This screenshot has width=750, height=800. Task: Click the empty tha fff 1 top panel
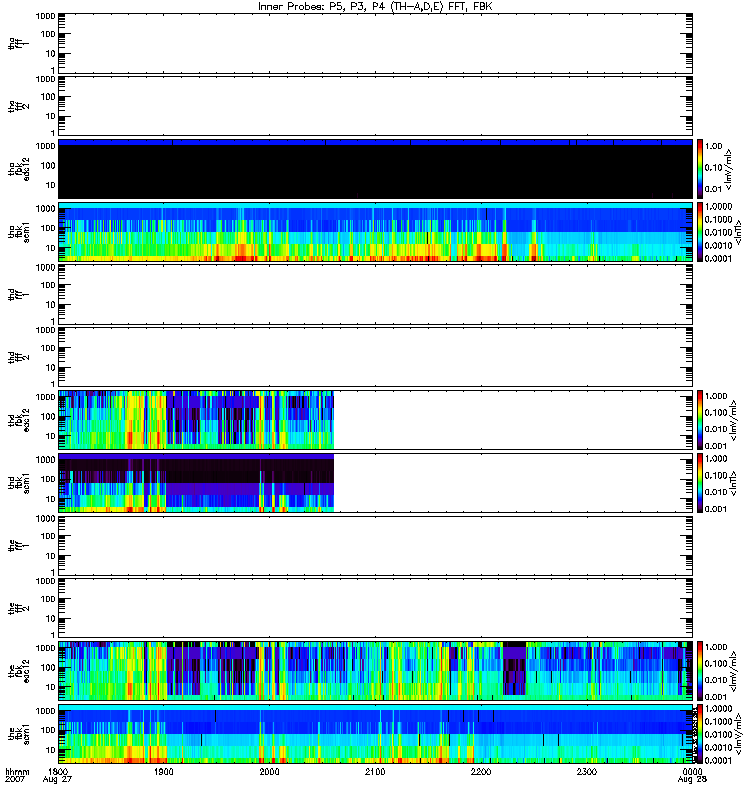pyautogui.click(x=375, y=42)
